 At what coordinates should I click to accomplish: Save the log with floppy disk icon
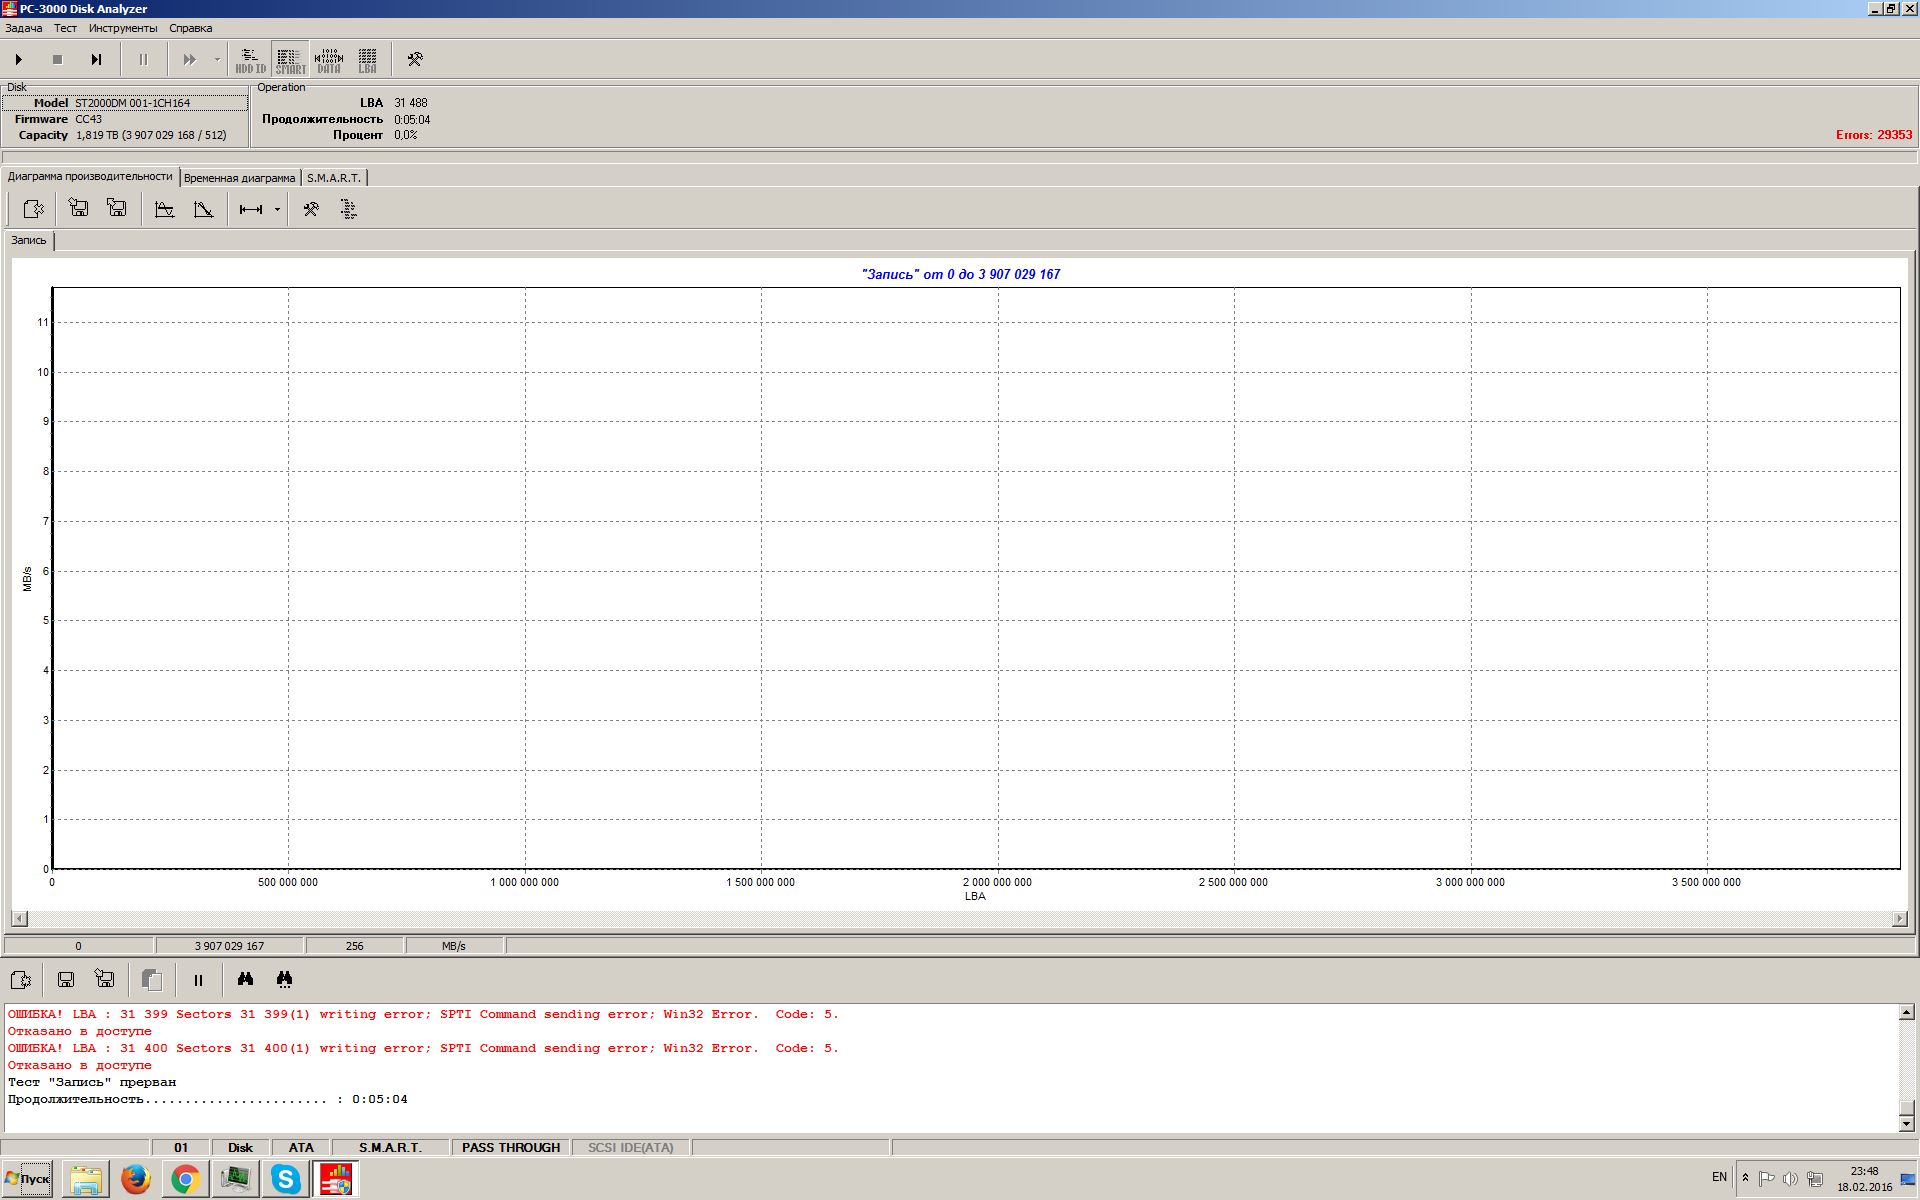(x=66, y=980)
